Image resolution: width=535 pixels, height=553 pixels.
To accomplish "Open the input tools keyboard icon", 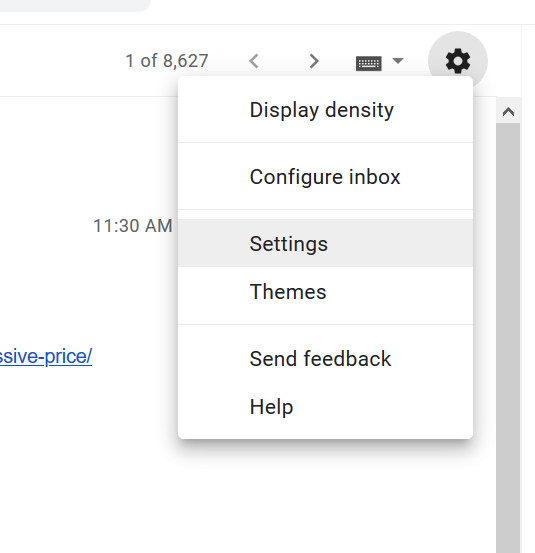I will pyautogui.click(x=369, y=63).
